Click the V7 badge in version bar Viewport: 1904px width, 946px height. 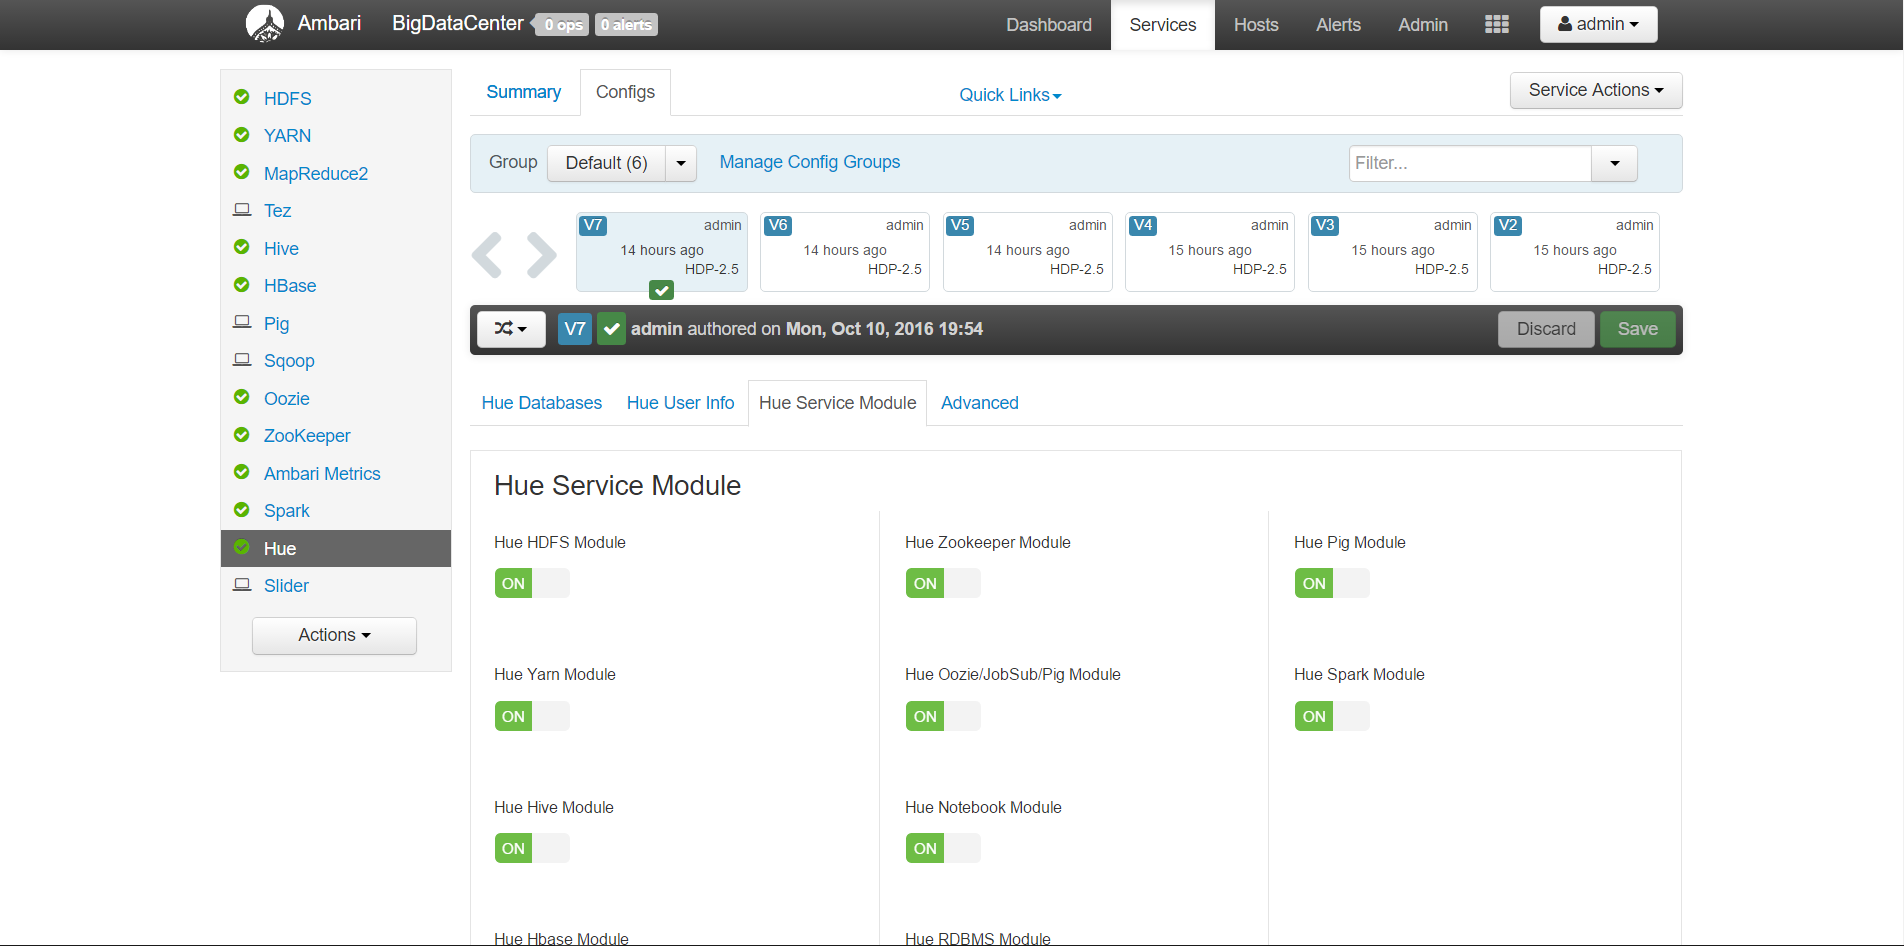point(575,329)
